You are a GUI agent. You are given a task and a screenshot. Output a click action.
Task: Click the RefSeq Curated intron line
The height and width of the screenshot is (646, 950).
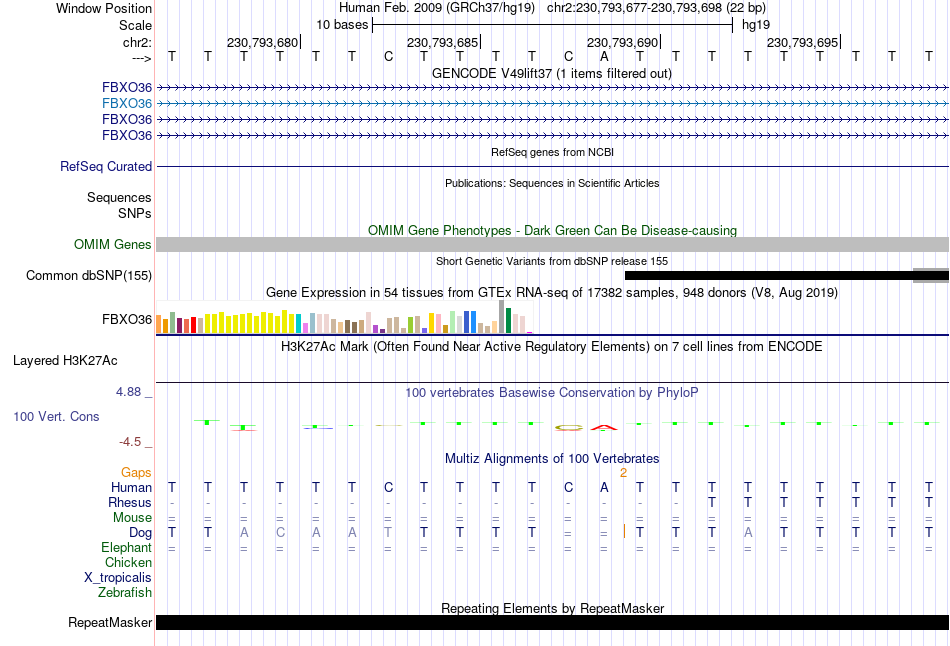[x=553, y=166]
